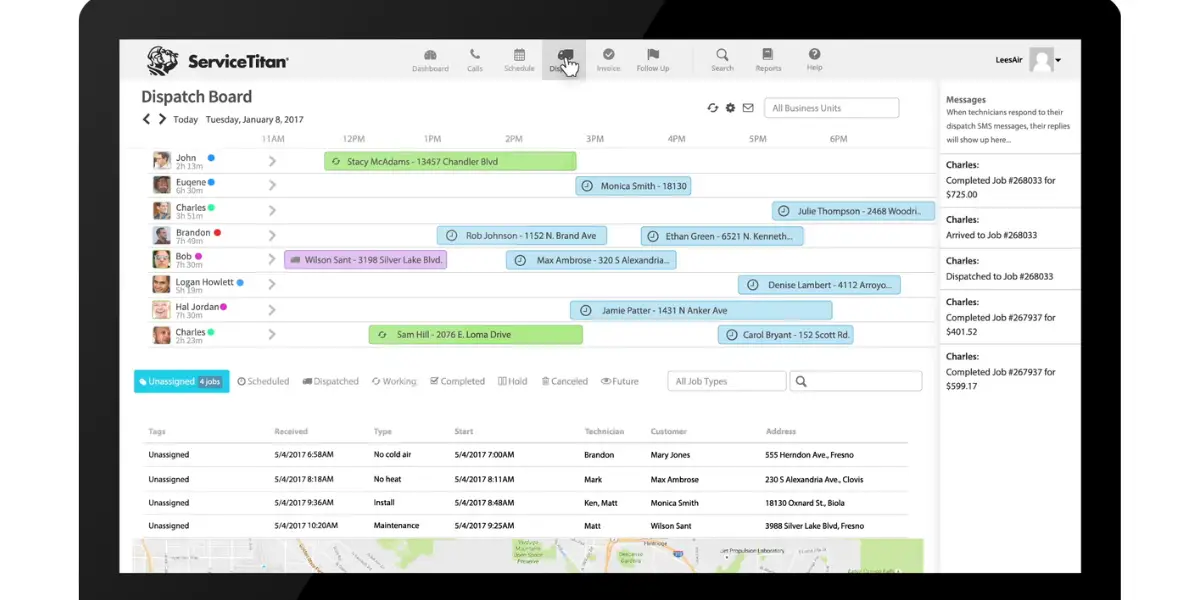The image size is (1200, 600).
Task: Click message Arrived to Job #268033
Action: coord(991,235)
